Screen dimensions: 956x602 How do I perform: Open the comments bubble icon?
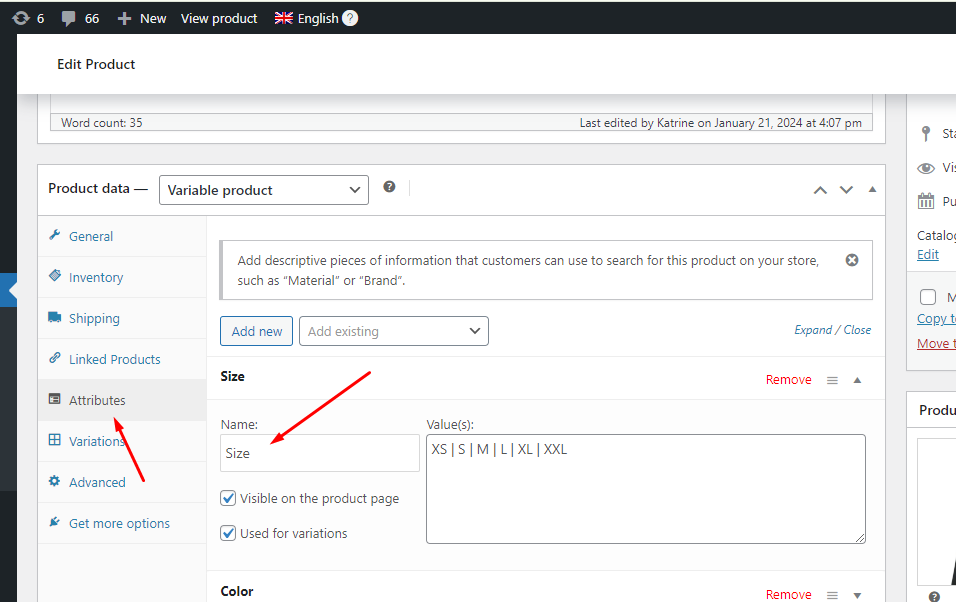(69, 18)
